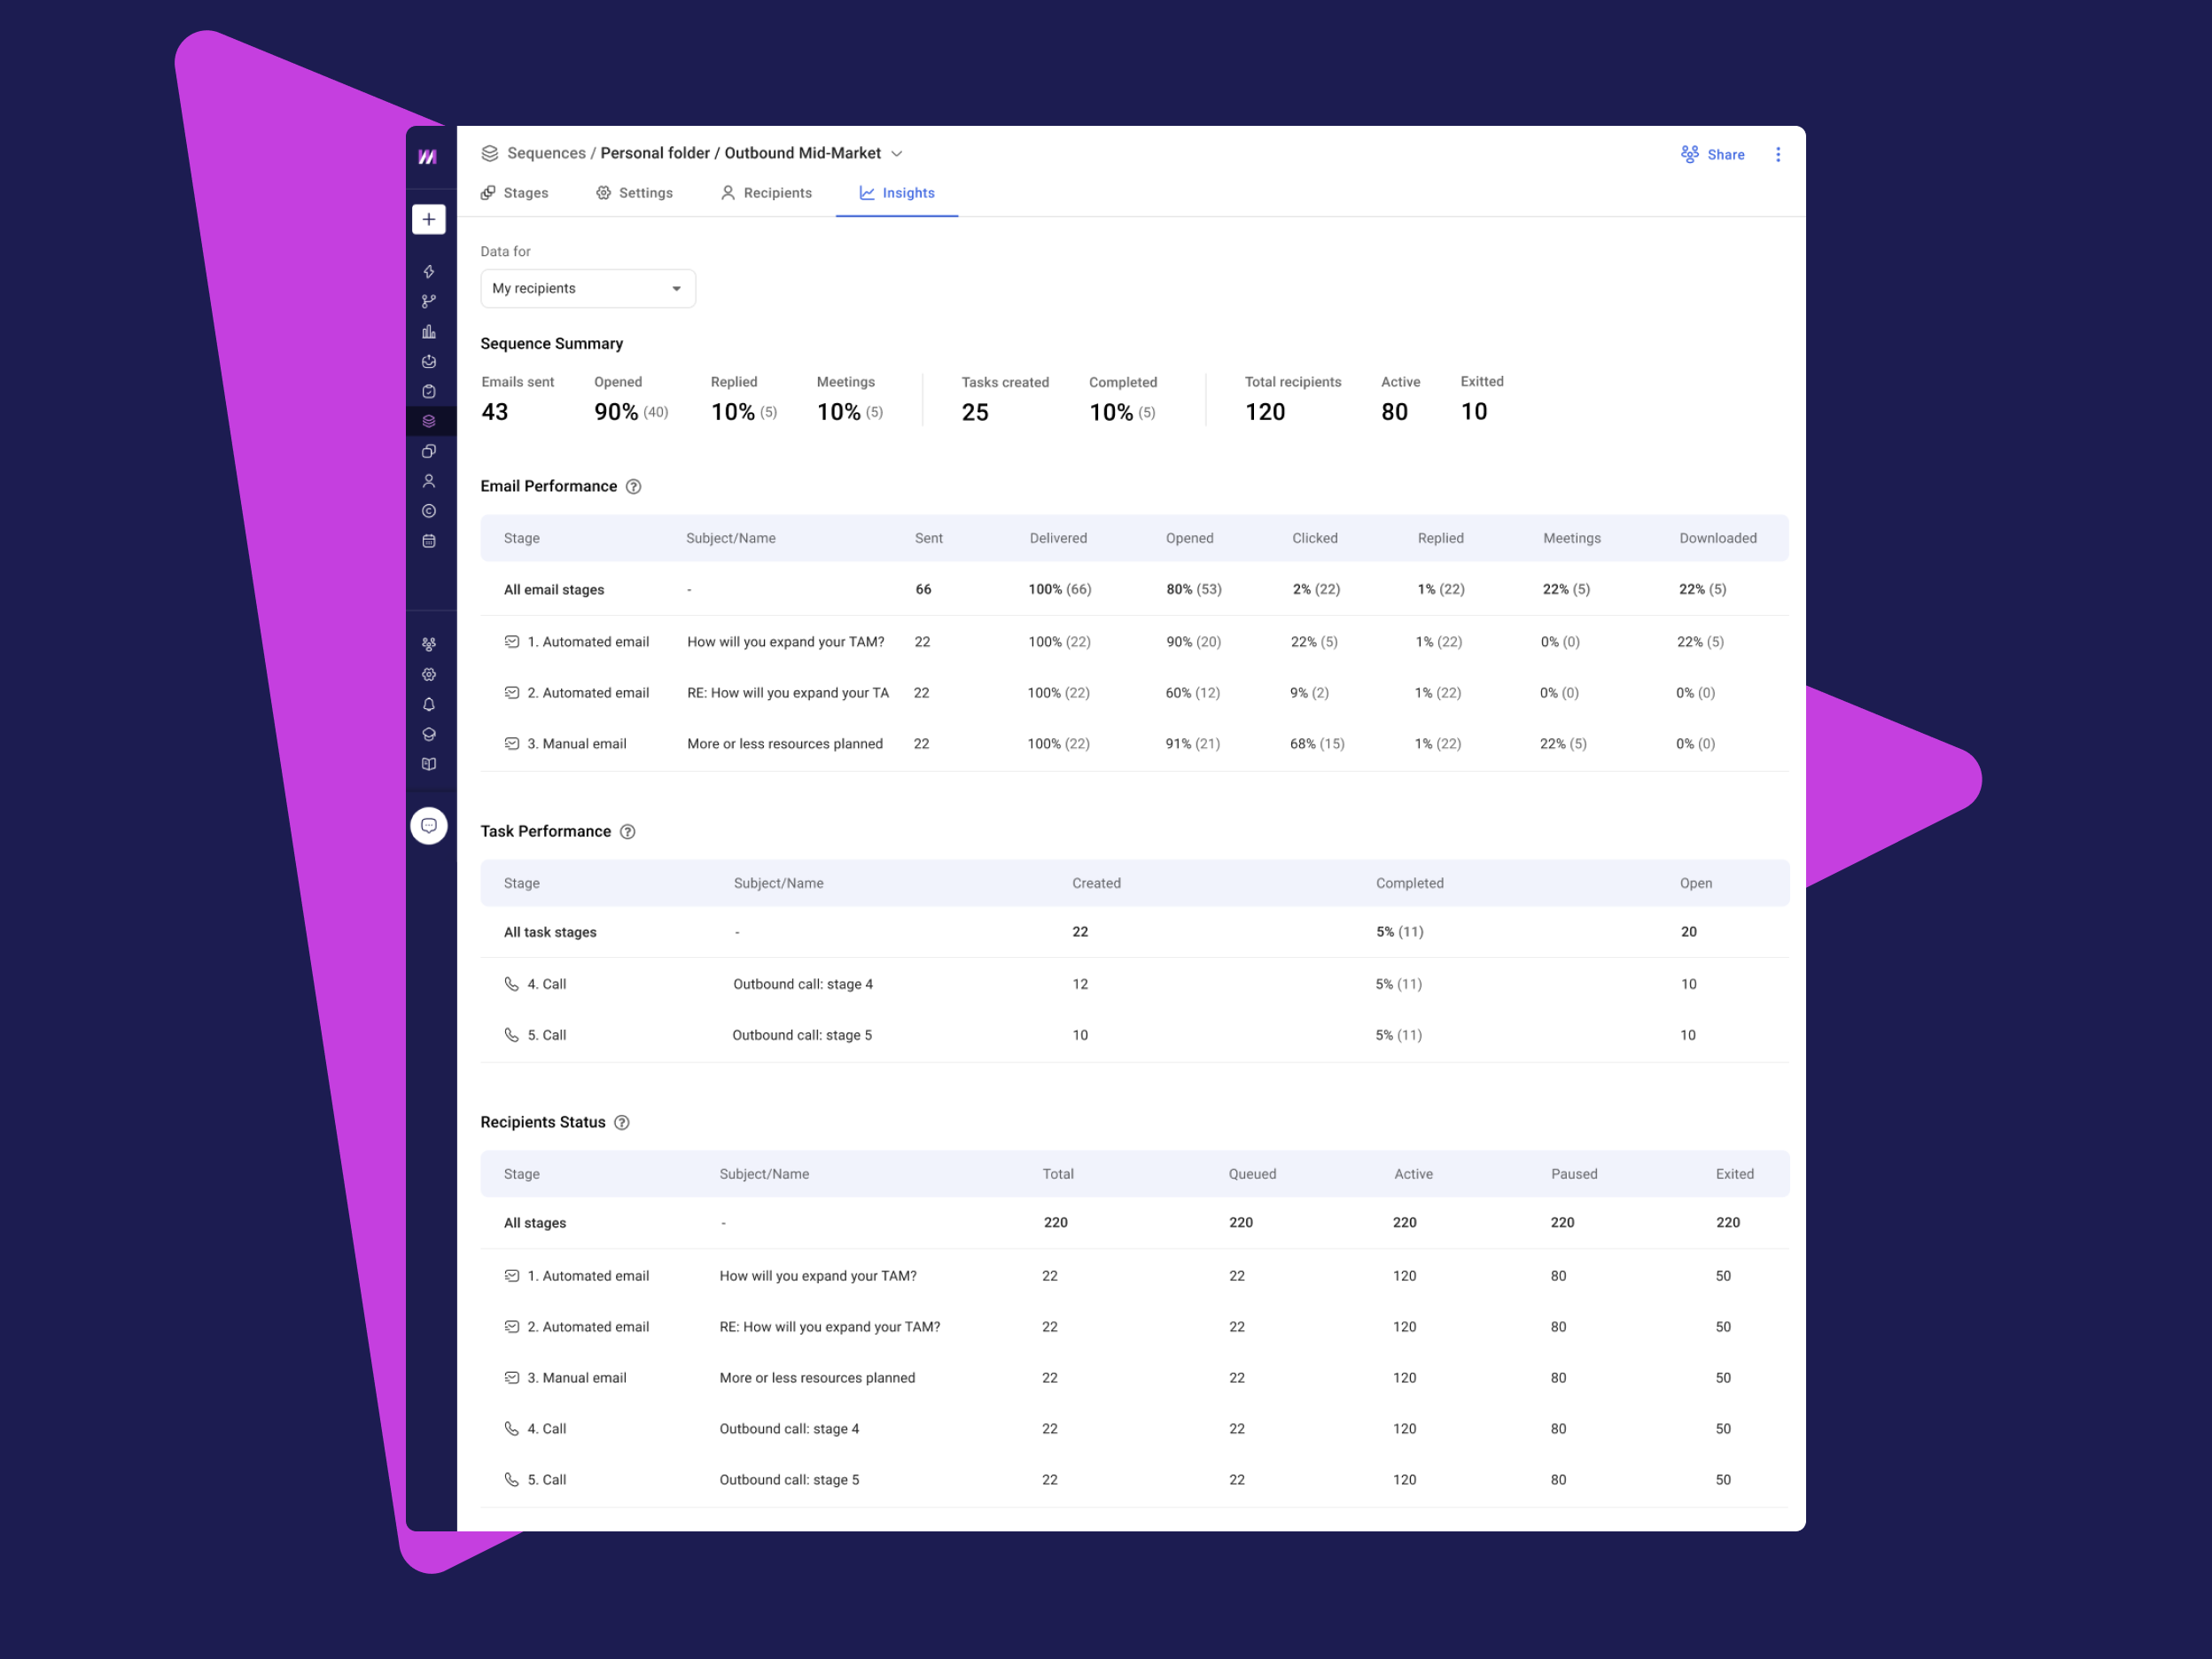Click the settings gear in the lower sidebar
Viewport: 2212px width, 1659px height.
point(429,674)
